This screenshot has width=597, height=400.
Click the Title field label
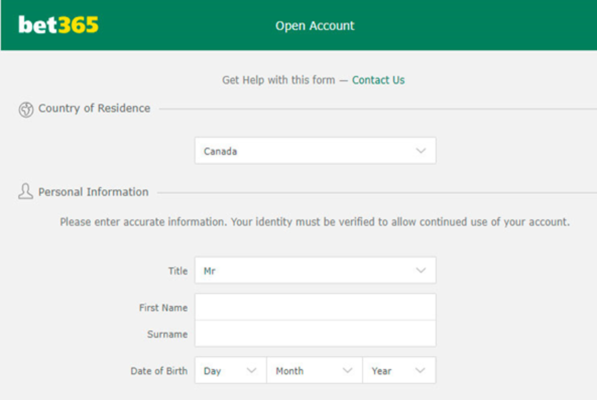[x=178, y=271]
